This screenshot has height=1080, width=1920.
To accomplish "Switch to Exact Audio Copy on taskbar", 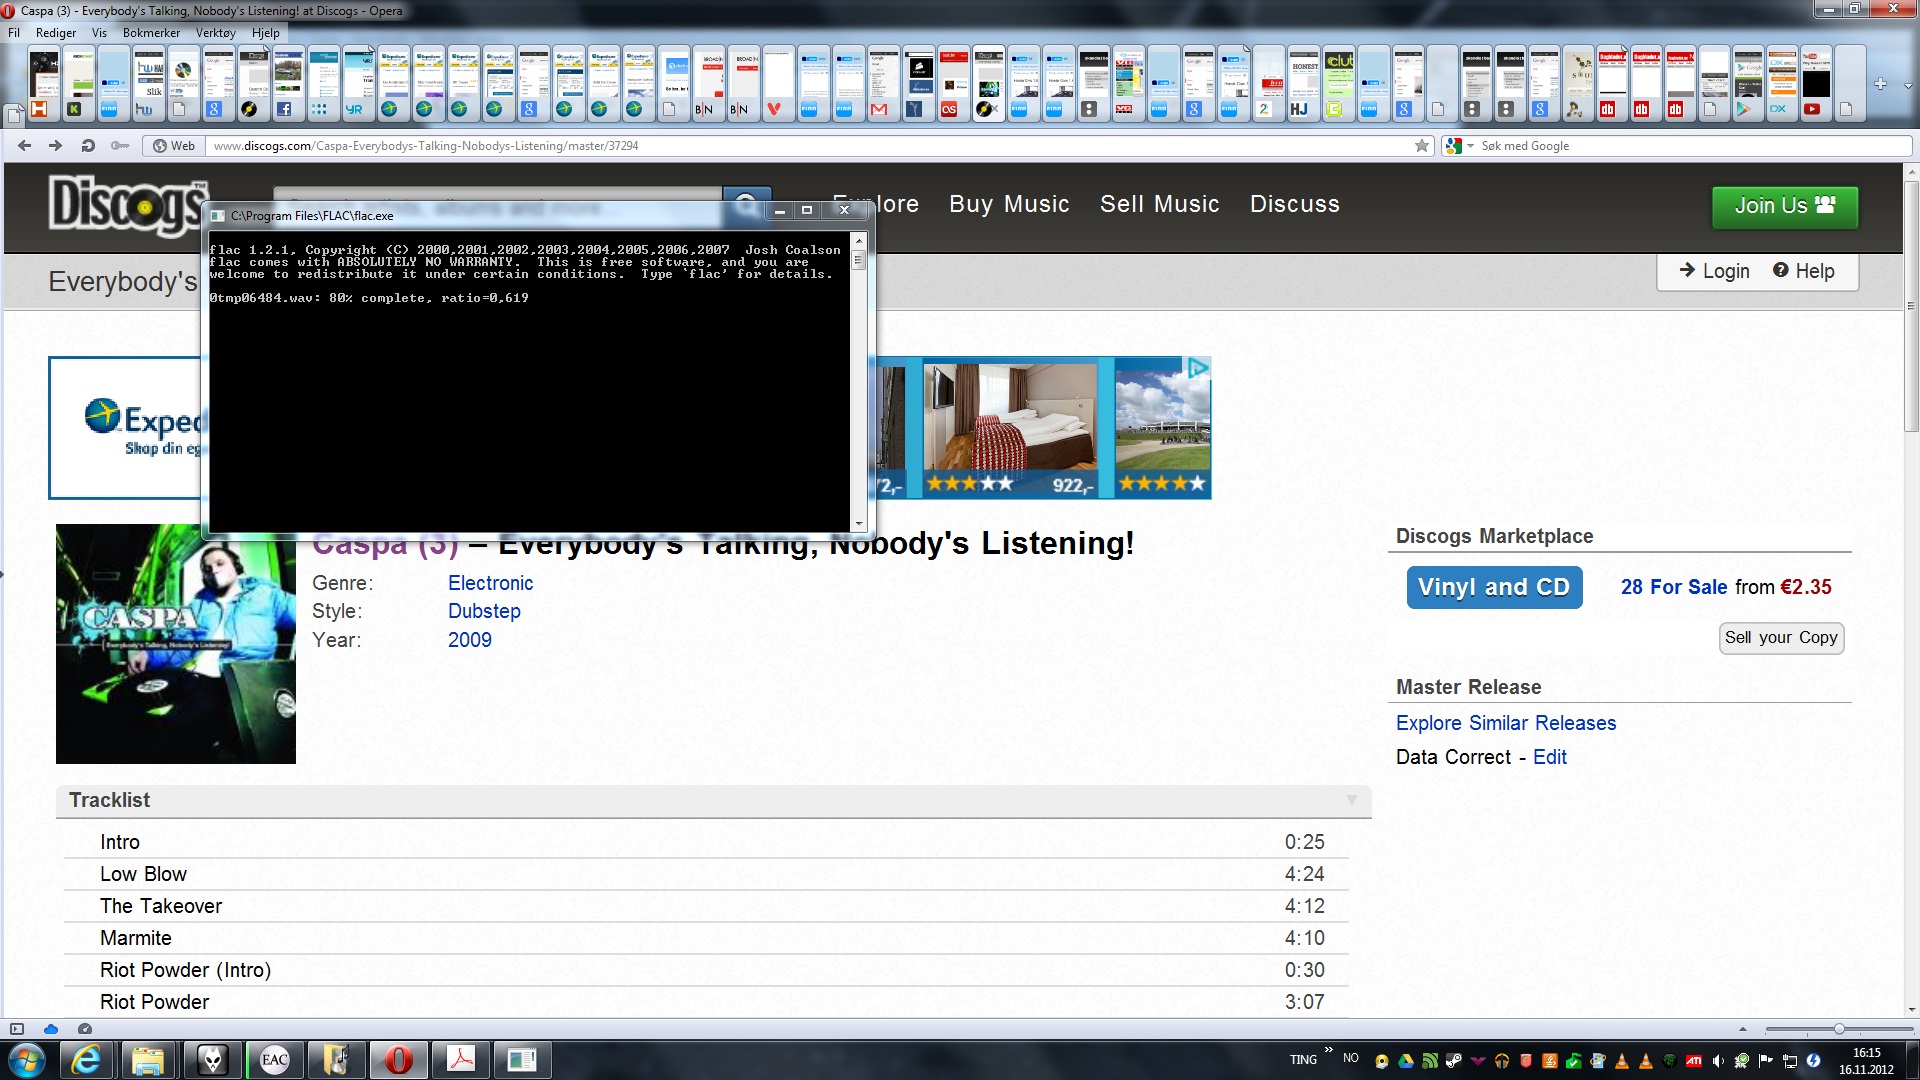I will point(274,1060).
